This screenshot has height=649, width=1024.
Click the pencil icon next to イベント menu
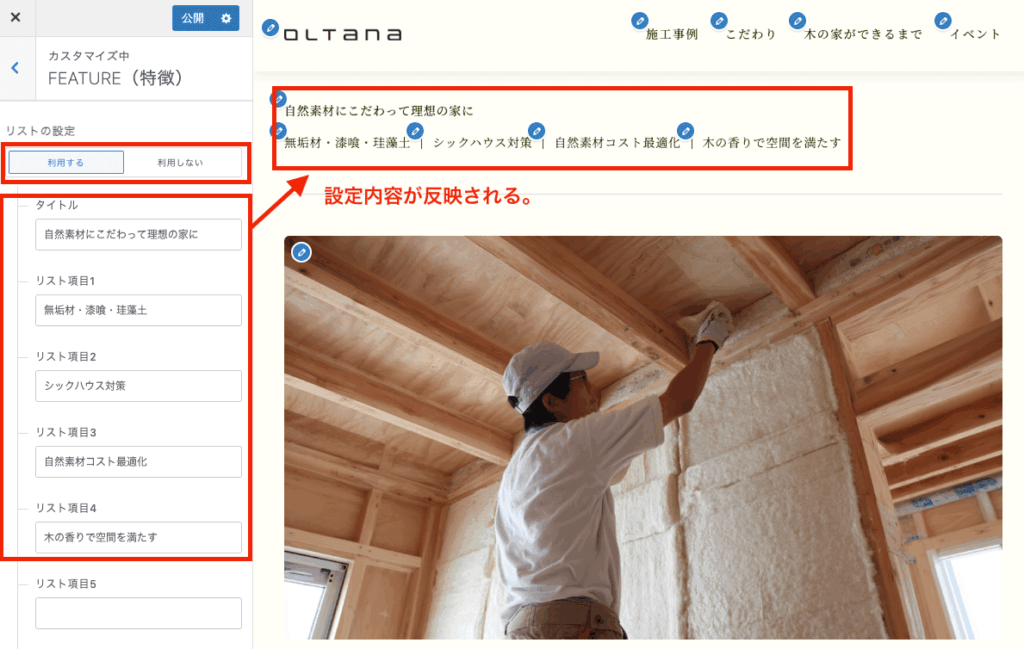942,21
